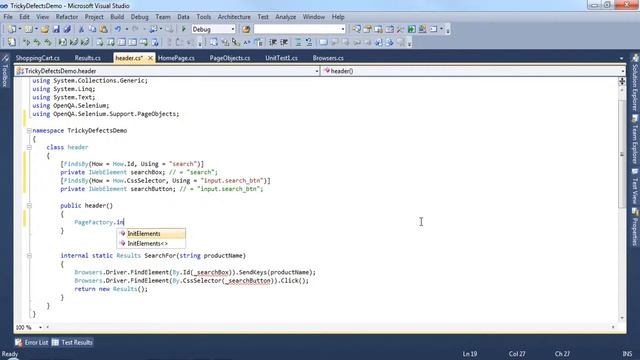This screenshot has height=360, width=640.
Task: Open Properties Window from the toolbar icon
Action: click(x=367, y=29)
